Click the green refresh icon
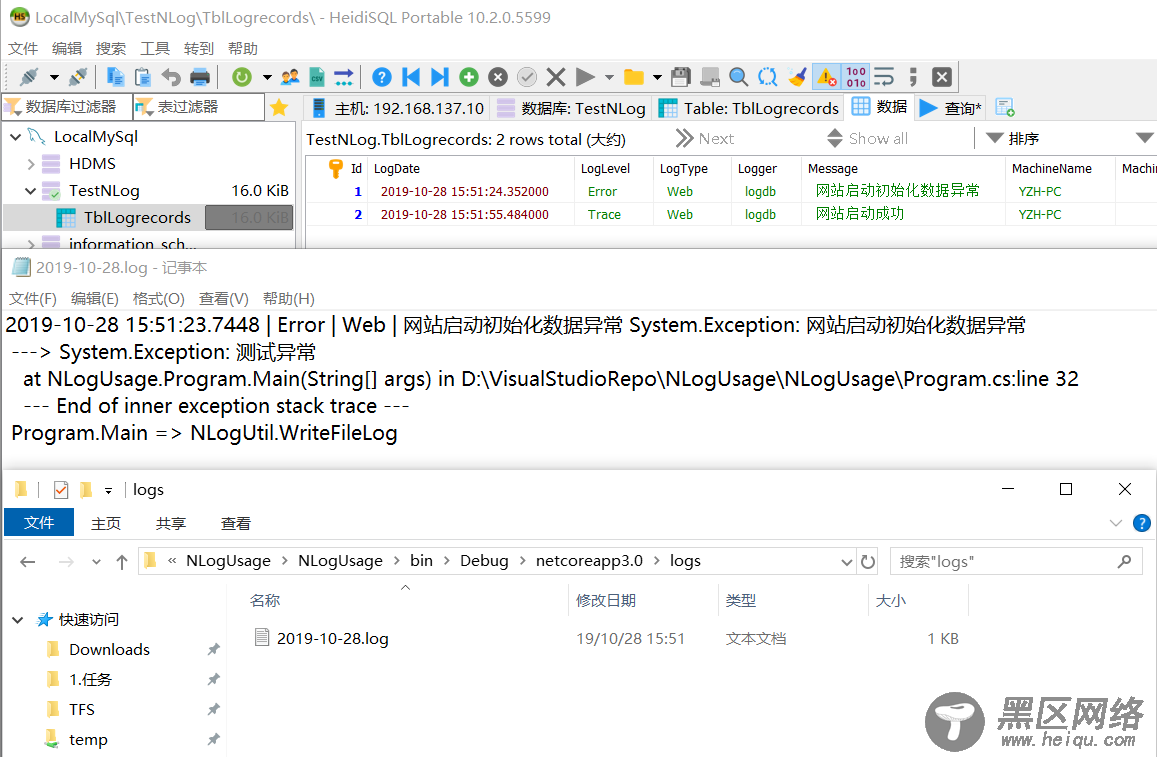1157x757 pixels. [x=242, y=77]
